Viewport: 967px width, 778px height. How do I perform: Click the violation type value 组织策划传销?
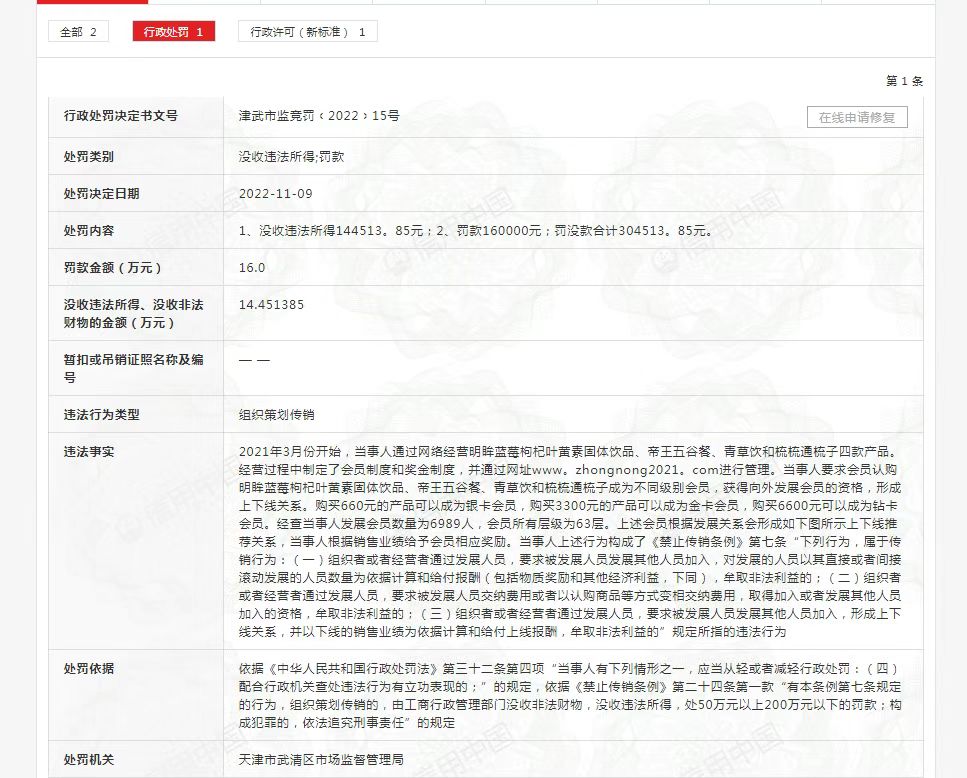tap(277, 414)
